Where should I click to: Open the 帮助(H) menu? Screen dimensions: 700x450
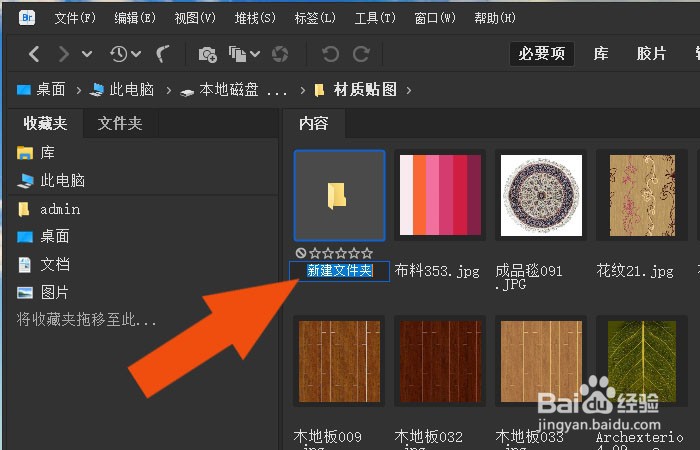click(x=495, y=18)
